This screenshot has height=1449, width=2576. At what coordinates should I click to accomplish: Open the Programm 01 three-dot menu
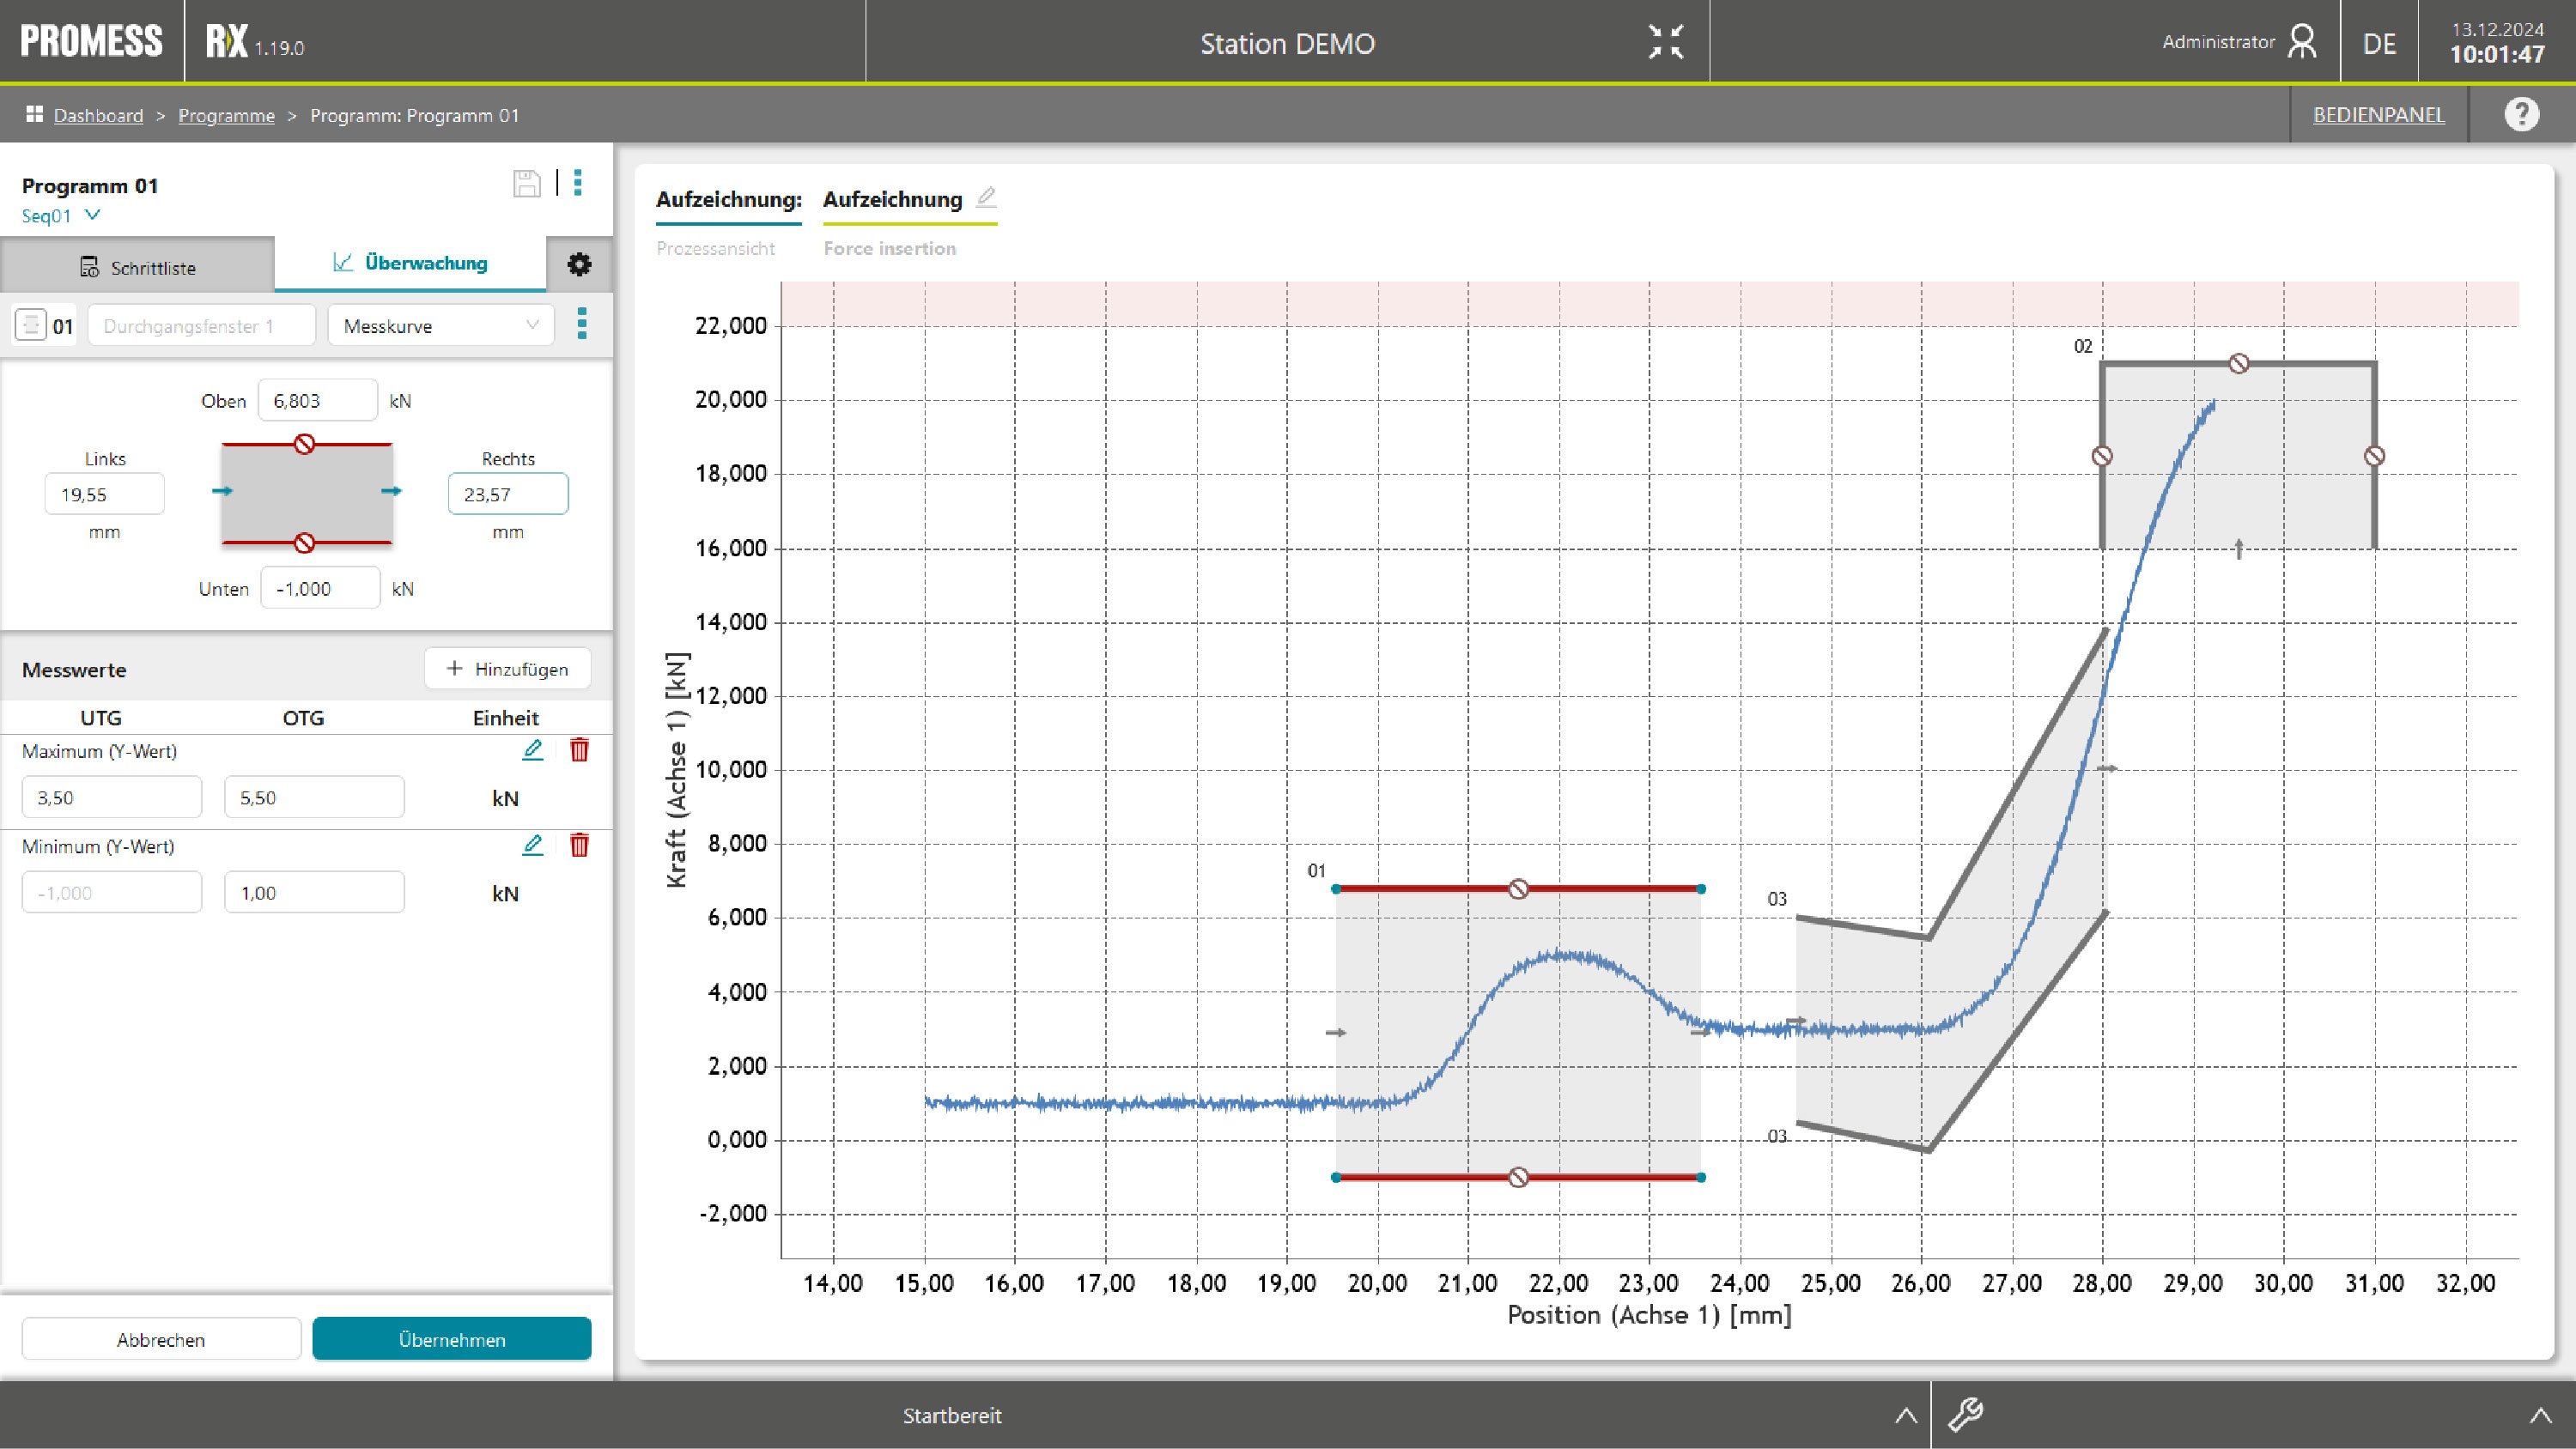pyautogui.click(x=578, y=183)
